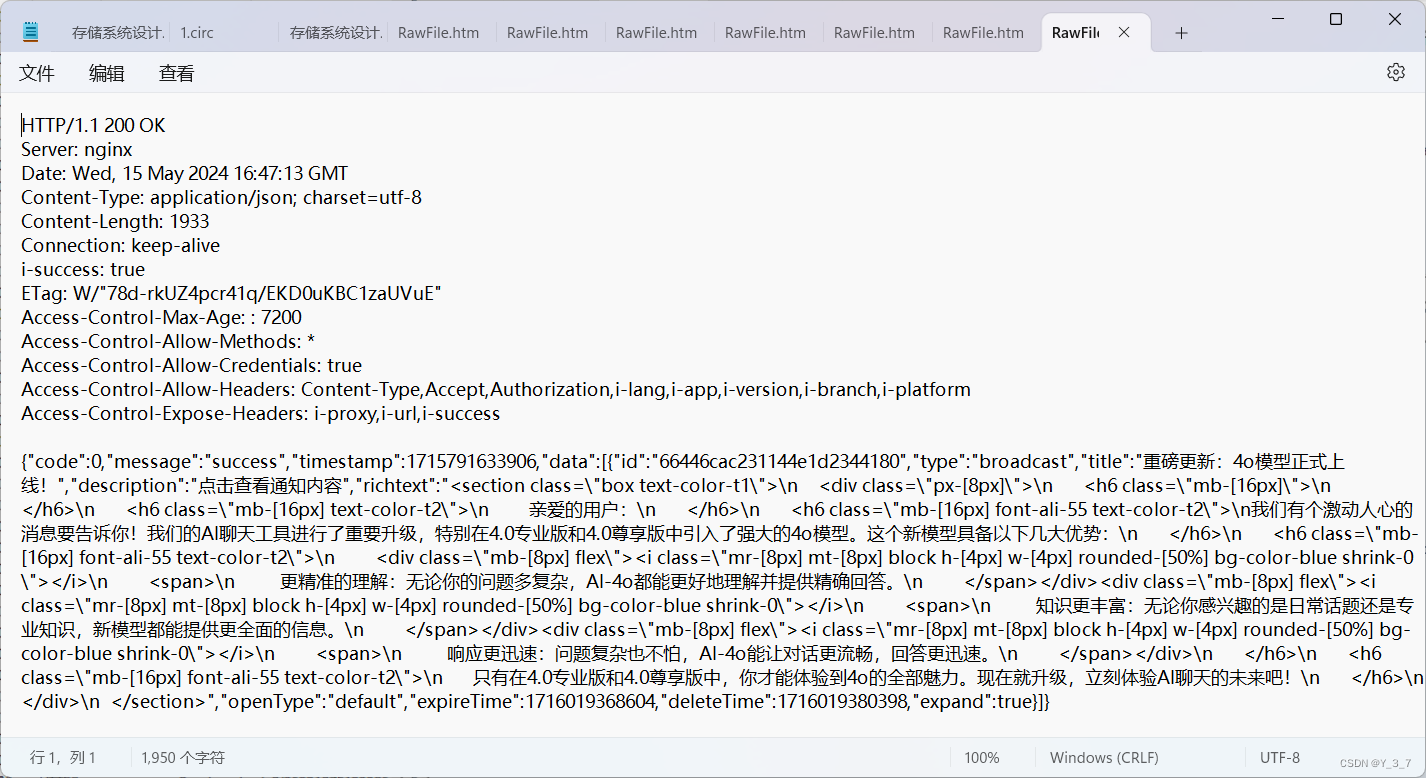Click the Content-Type: application/json line
The width and height of the screenshot is (1426, 778).
(x=222, y=197)
